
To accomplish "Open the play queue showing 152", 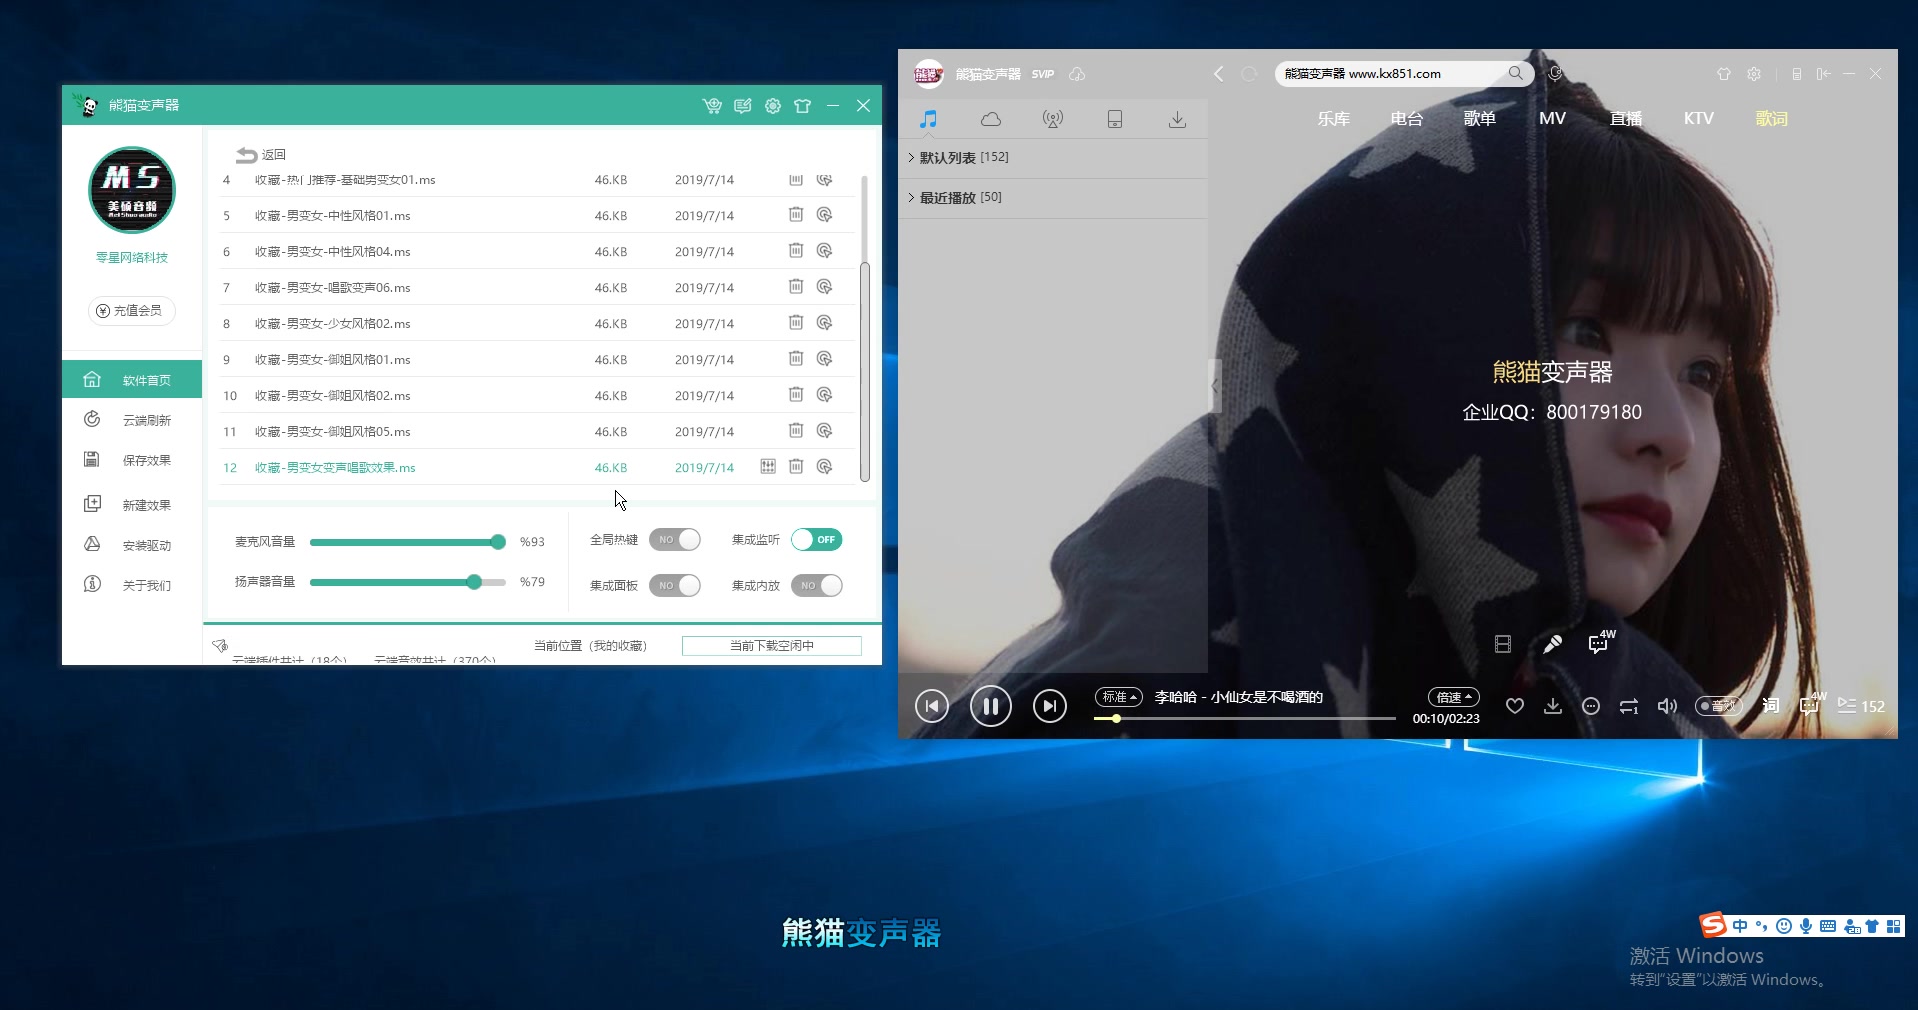I will click(1861, 707).
